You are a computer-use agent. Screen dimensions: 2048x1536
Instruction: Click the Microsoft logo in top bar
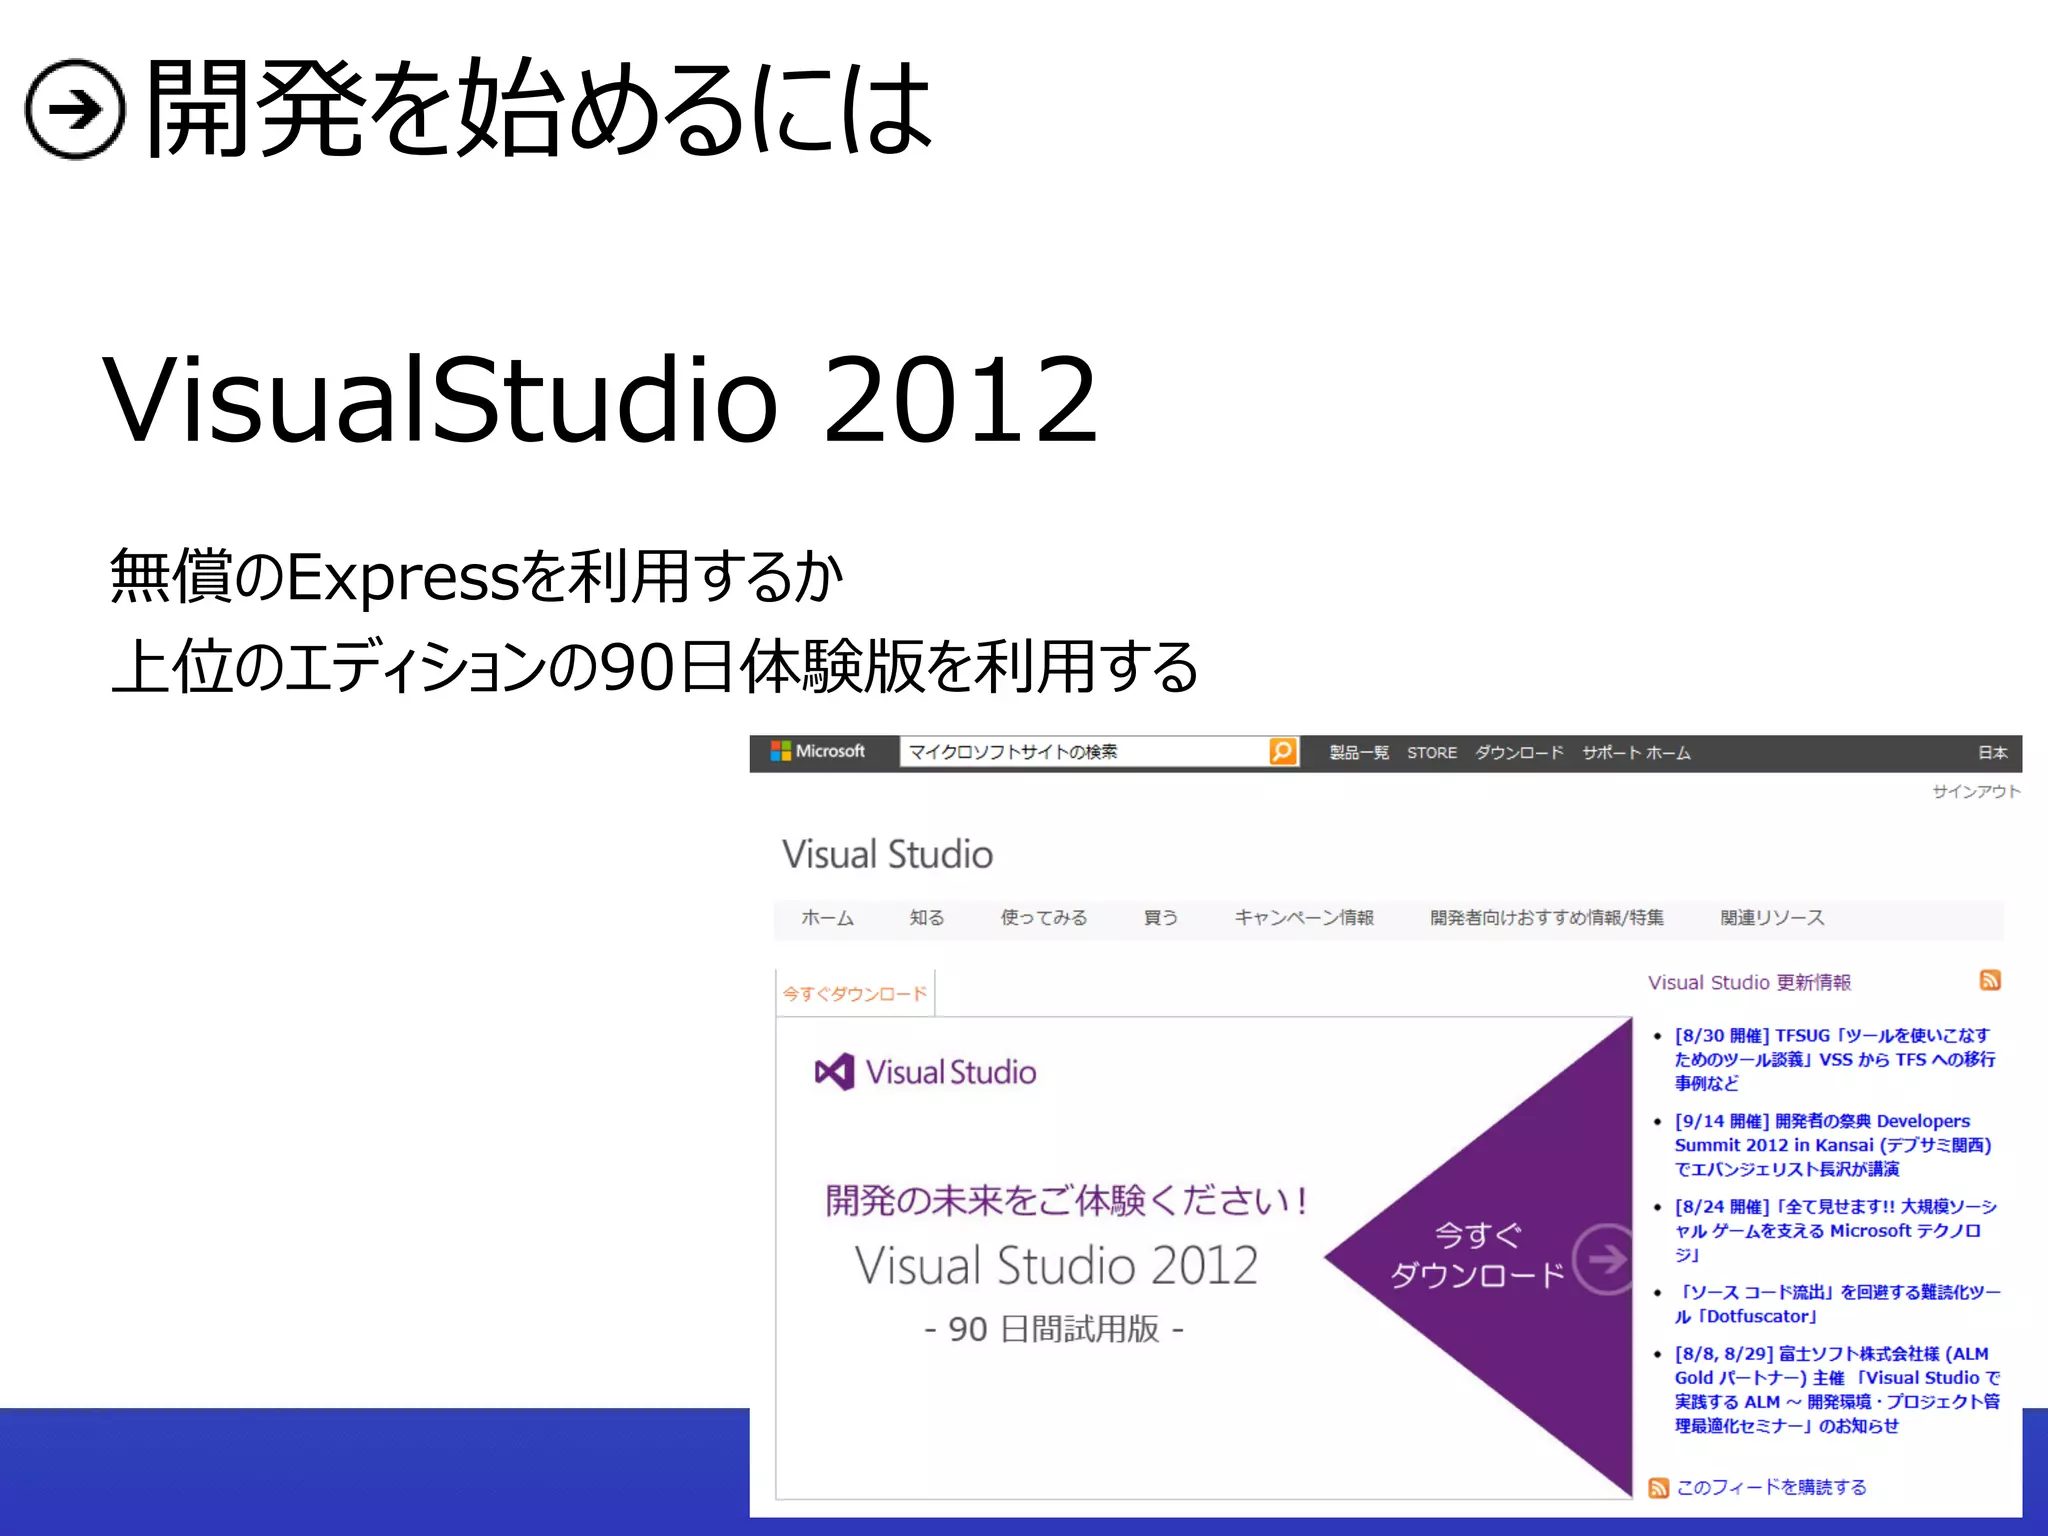[x=817, y=751]
